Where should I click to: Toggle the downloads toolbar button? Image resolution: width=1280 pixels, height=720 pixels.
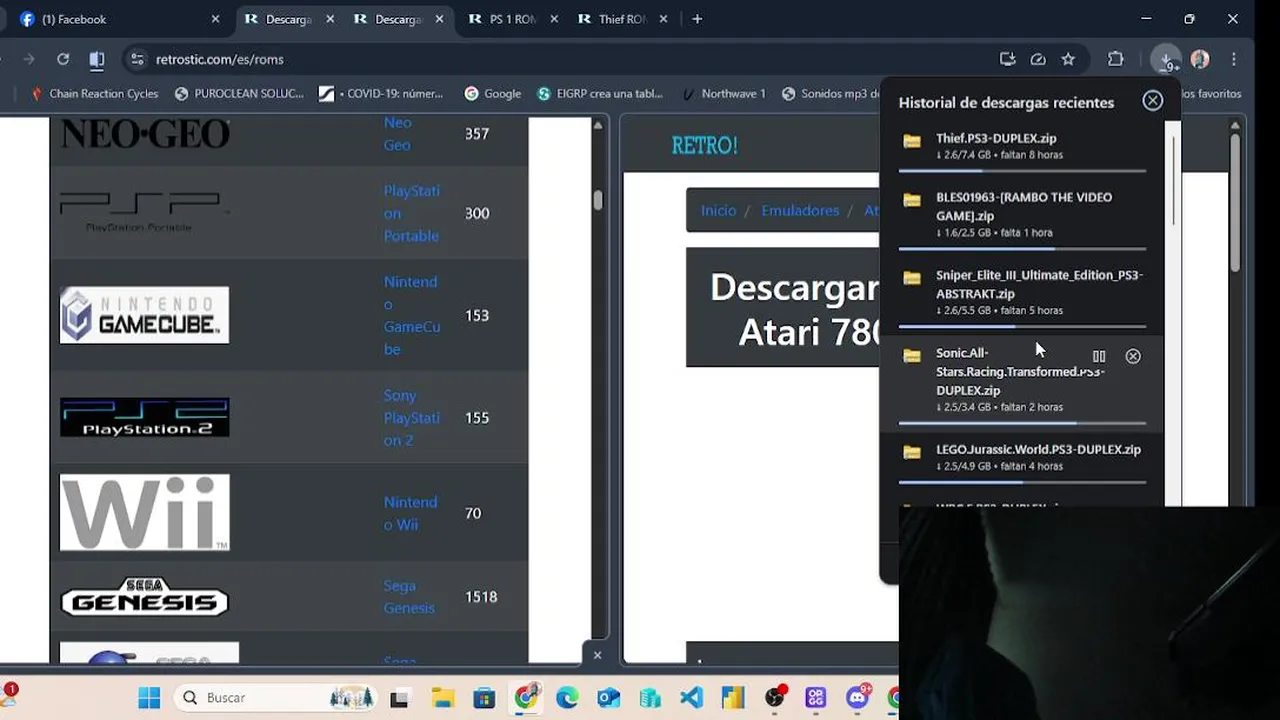click(1166, 59)
